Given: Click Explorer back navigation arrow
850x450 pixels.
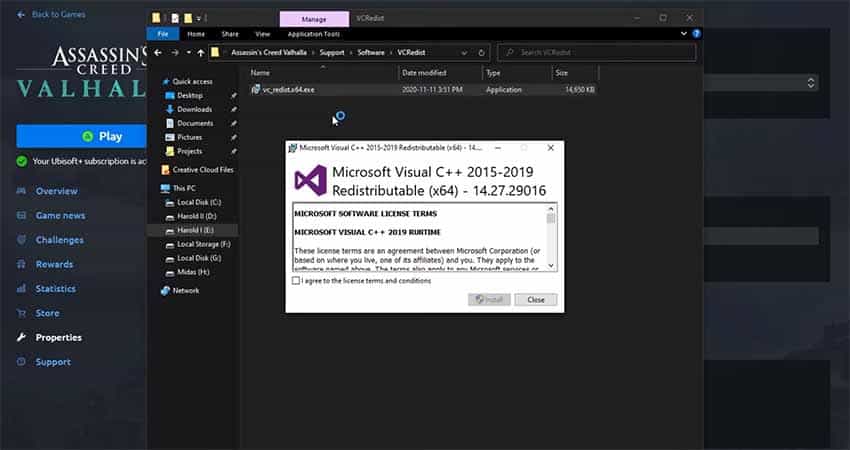Looking at the screenshot, I should (x=158, y=53).
